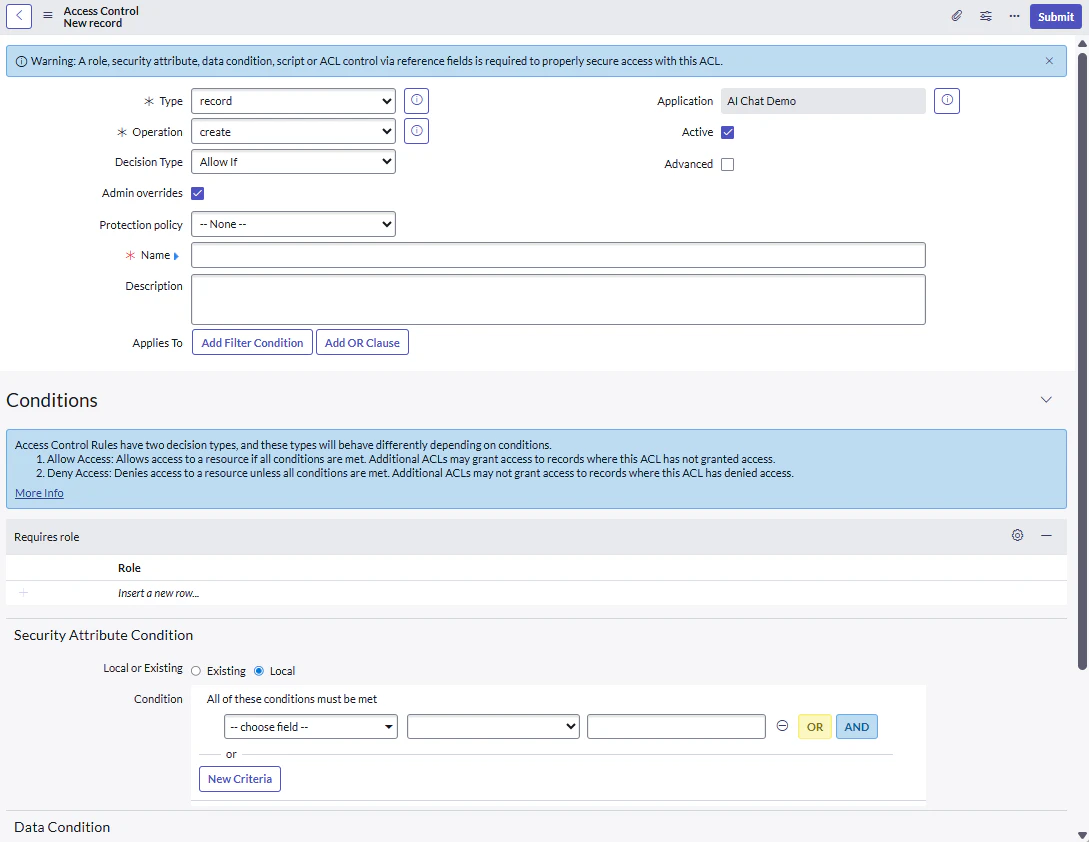Viewport: 1089px width, 842px height.
Task: Add an OR condition
Action: [815, 727]
